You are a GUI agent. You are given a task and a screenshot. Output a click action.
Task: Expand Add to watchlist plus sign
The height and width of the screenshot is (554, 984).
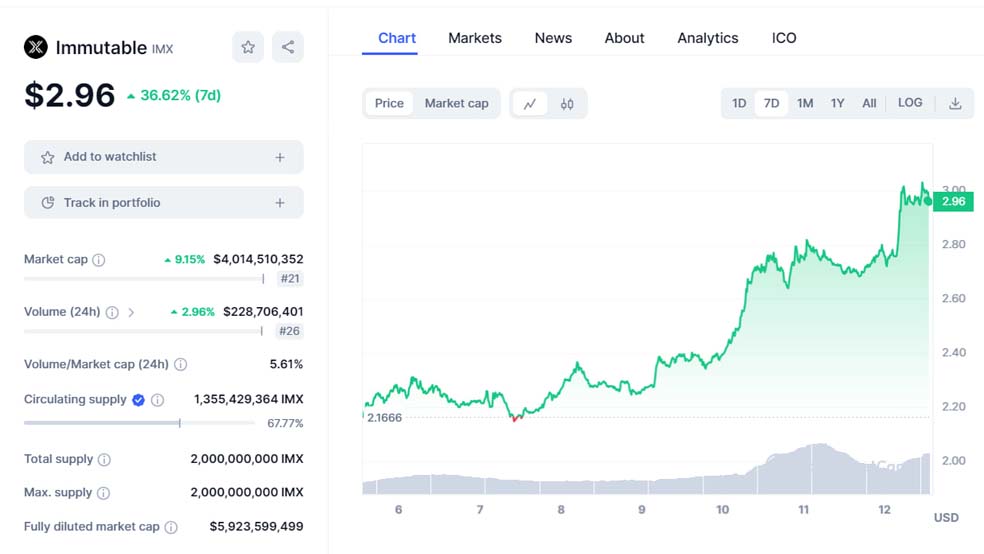[280, 157]
